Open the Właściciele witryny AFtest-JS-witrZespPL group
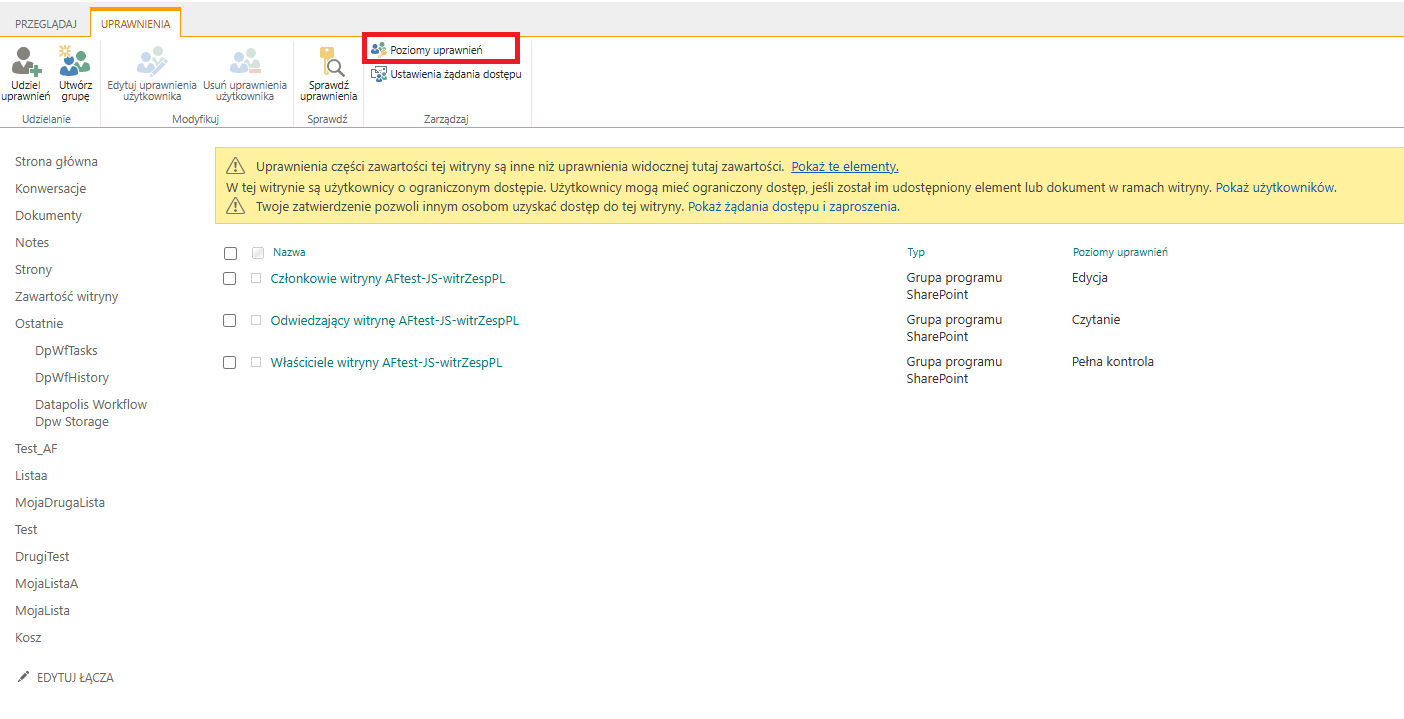This screenshot has width=1404, height=719. click(386, 363)
